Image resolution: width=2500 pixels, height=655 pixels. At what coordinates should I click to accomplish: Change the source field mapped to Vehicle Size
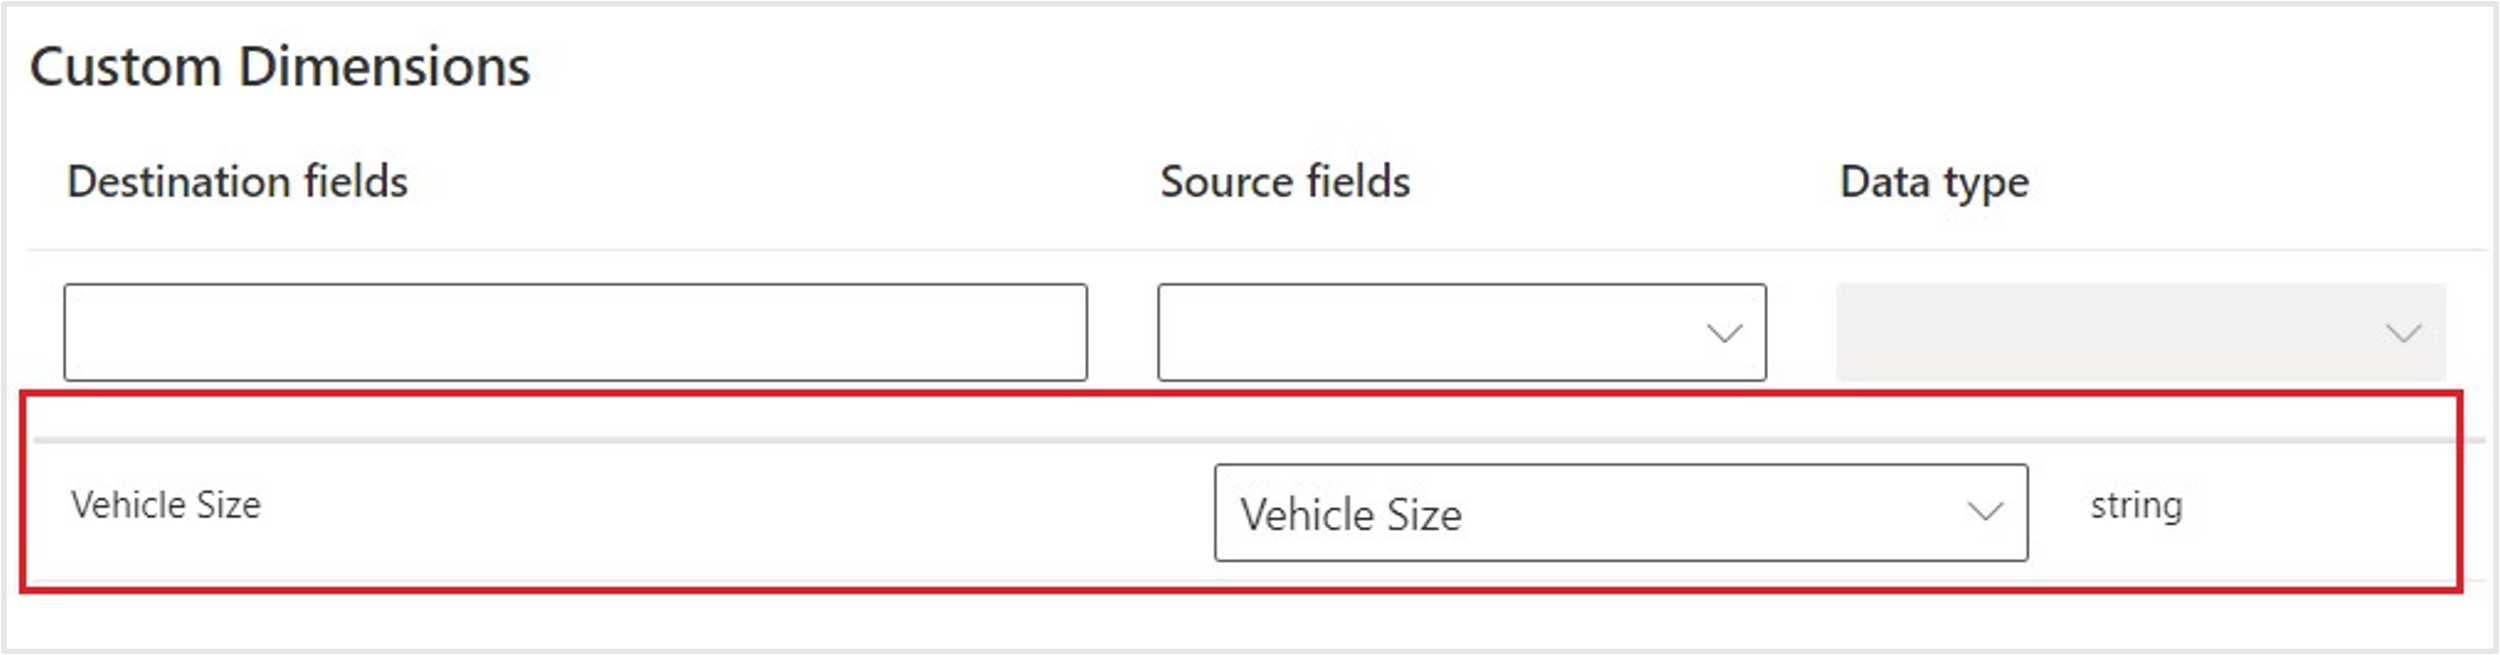[x=1620, y=512]
